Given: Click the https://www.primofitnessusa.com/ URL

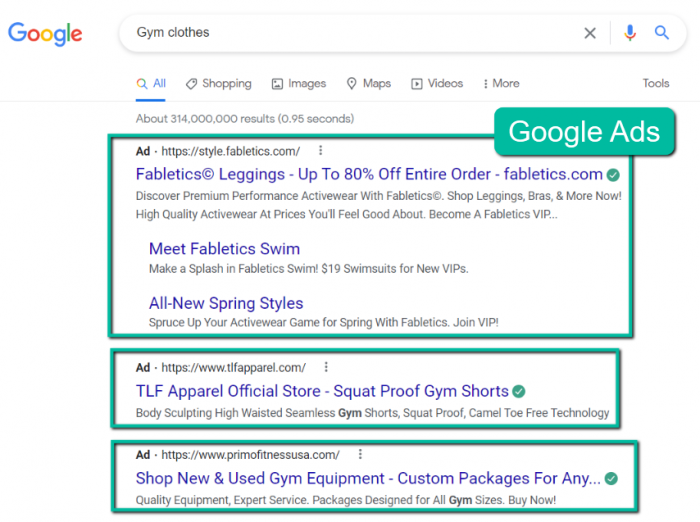Looking at the screenshot, I should (250, 455).
